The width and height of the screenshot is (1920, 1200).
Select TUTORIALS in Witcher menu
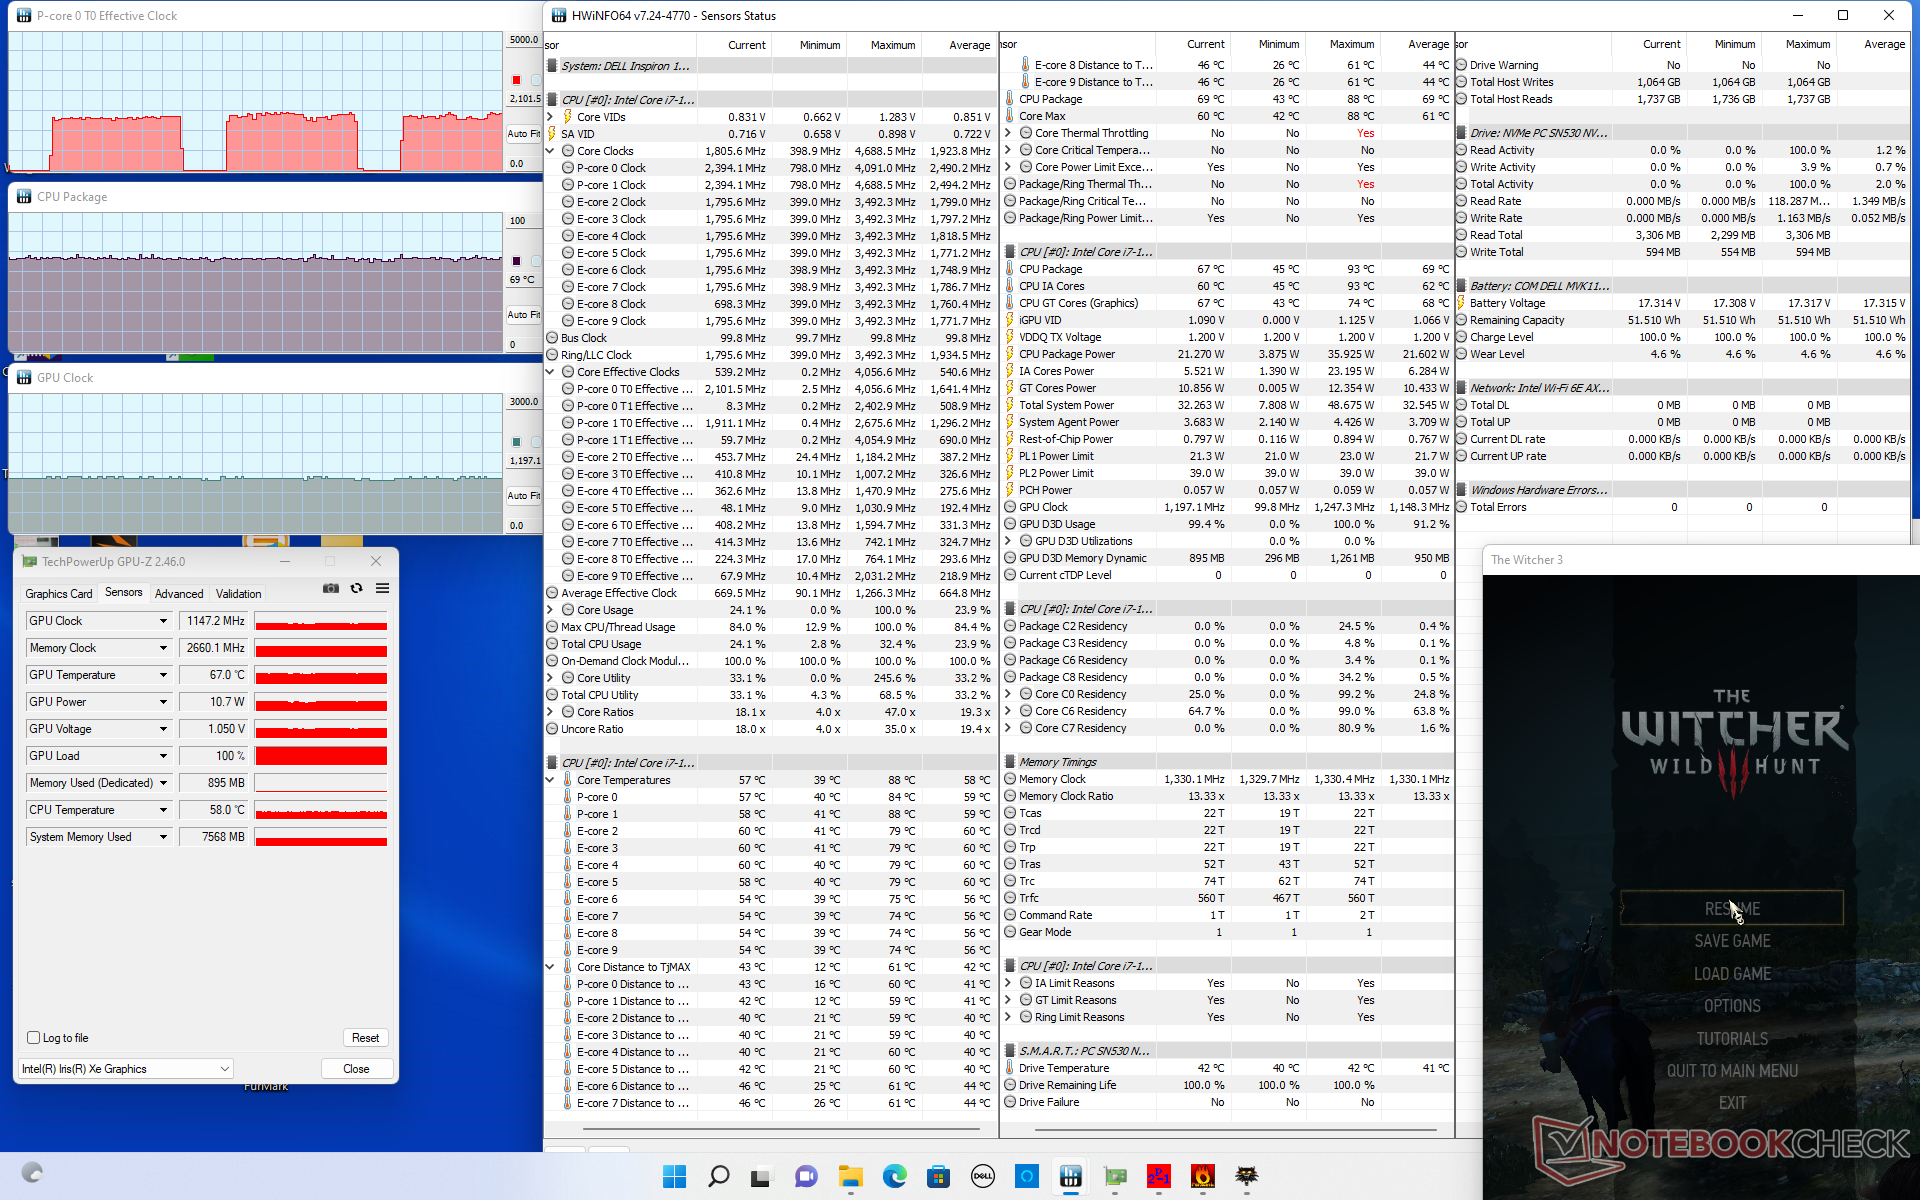pos(1732,1039)
